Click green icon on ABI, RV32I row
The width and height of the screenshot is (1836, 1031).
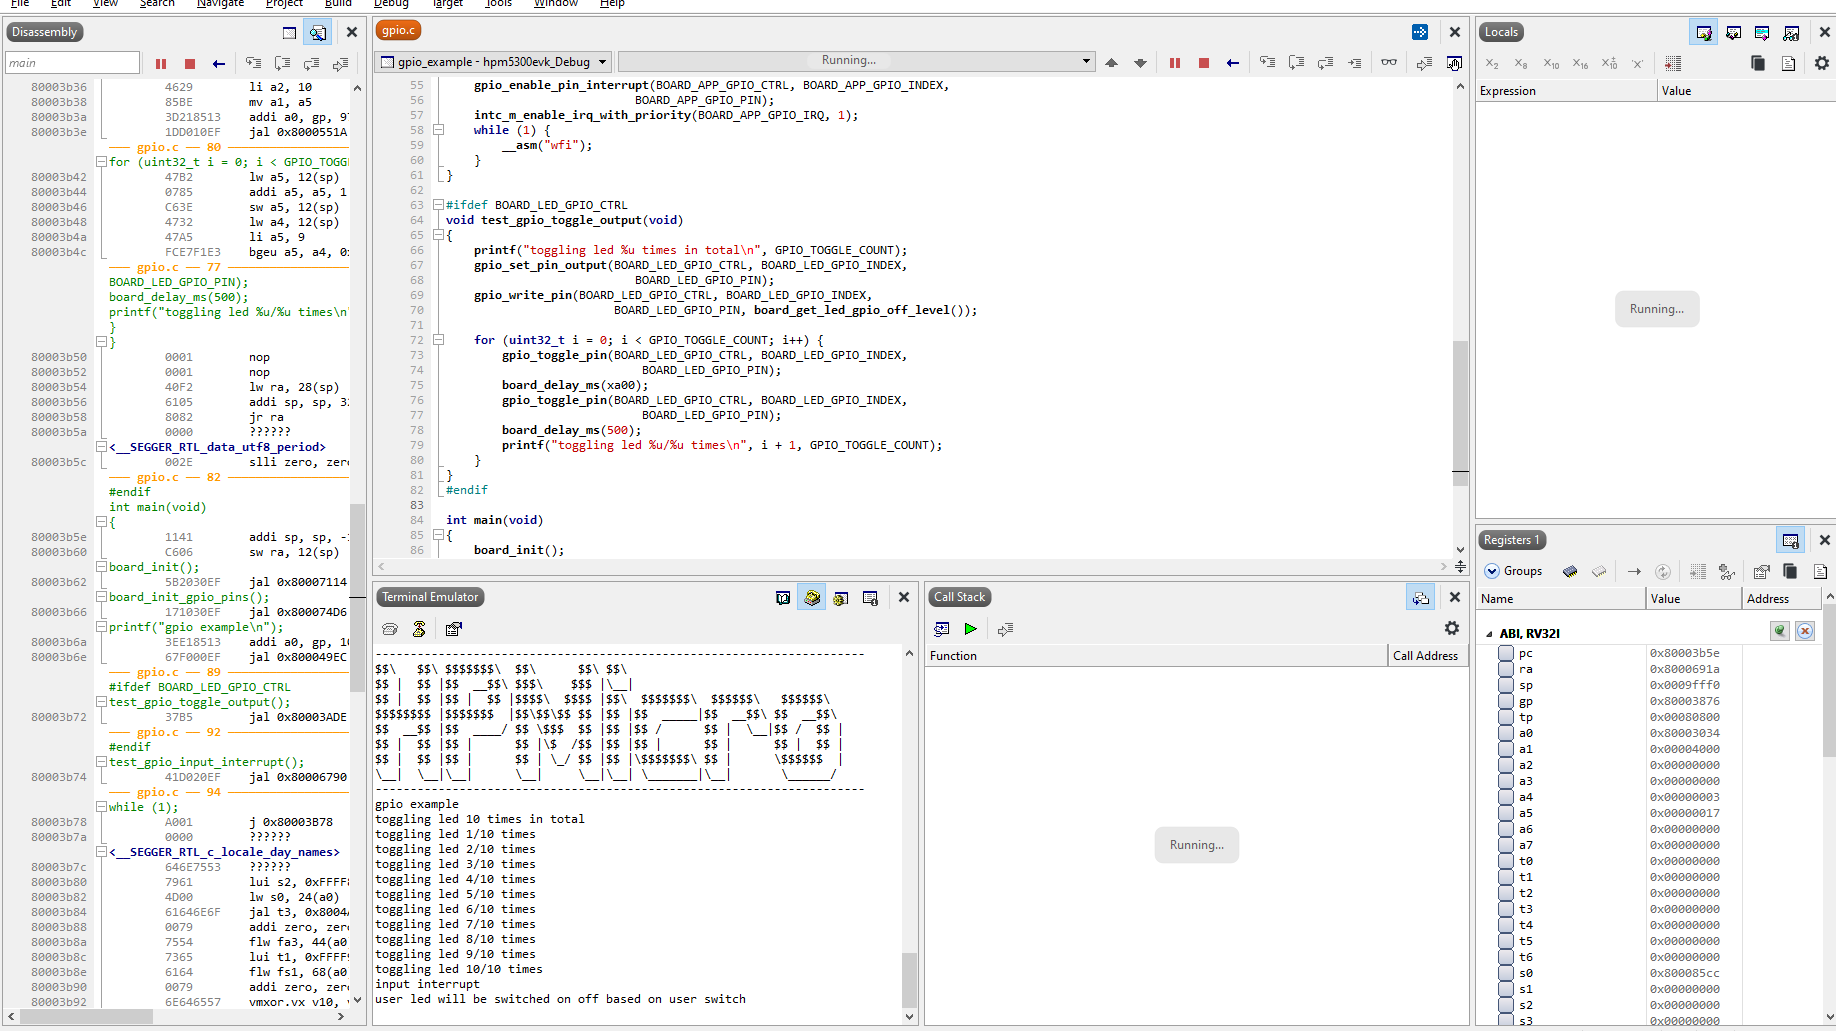click(1780, 631)
